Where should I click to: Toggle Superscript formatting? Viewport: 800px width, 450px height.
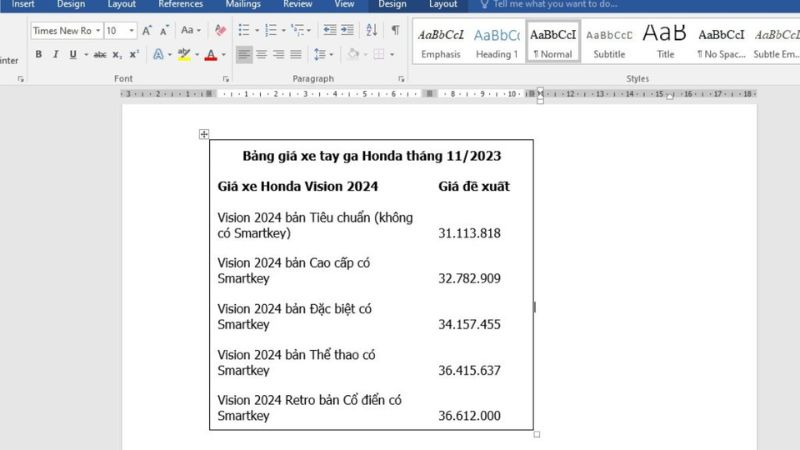(134, 54)
